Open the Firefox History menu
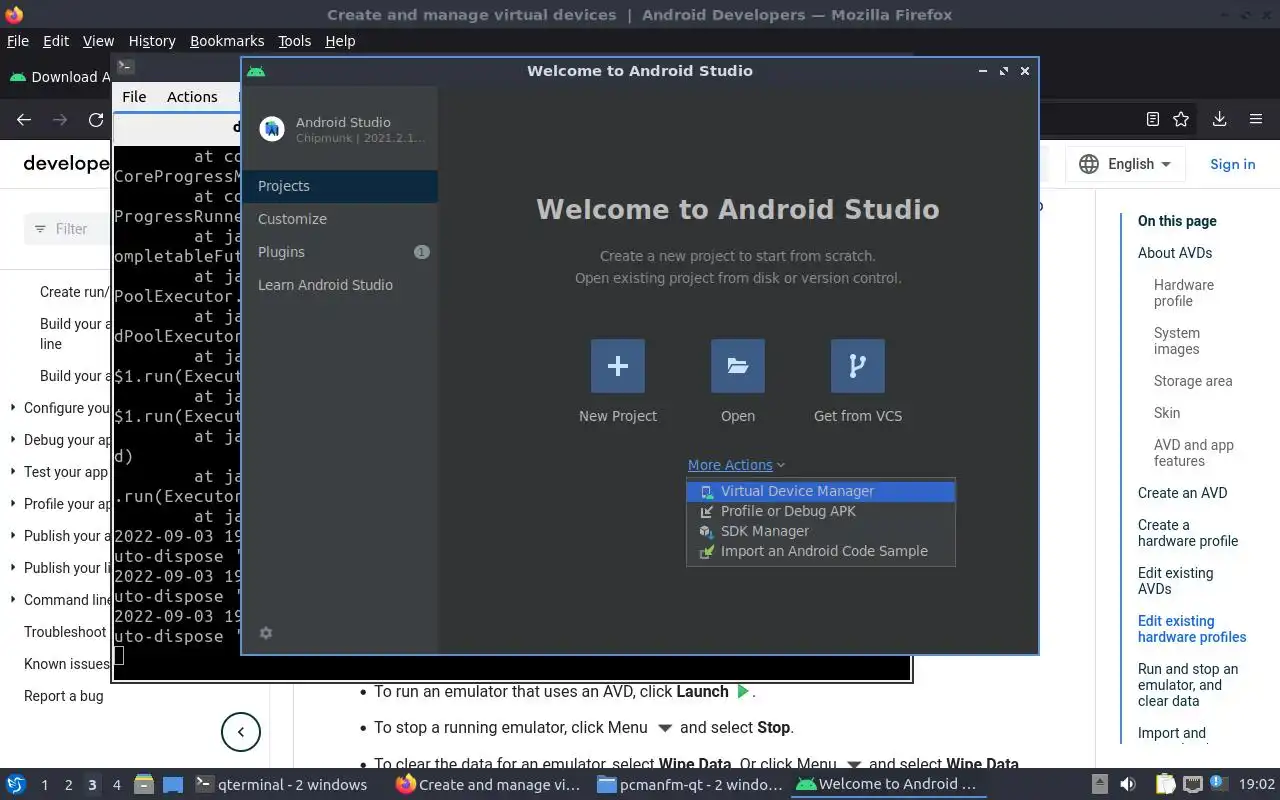Viewport: 1280px width, 800px height. point(152,41)
